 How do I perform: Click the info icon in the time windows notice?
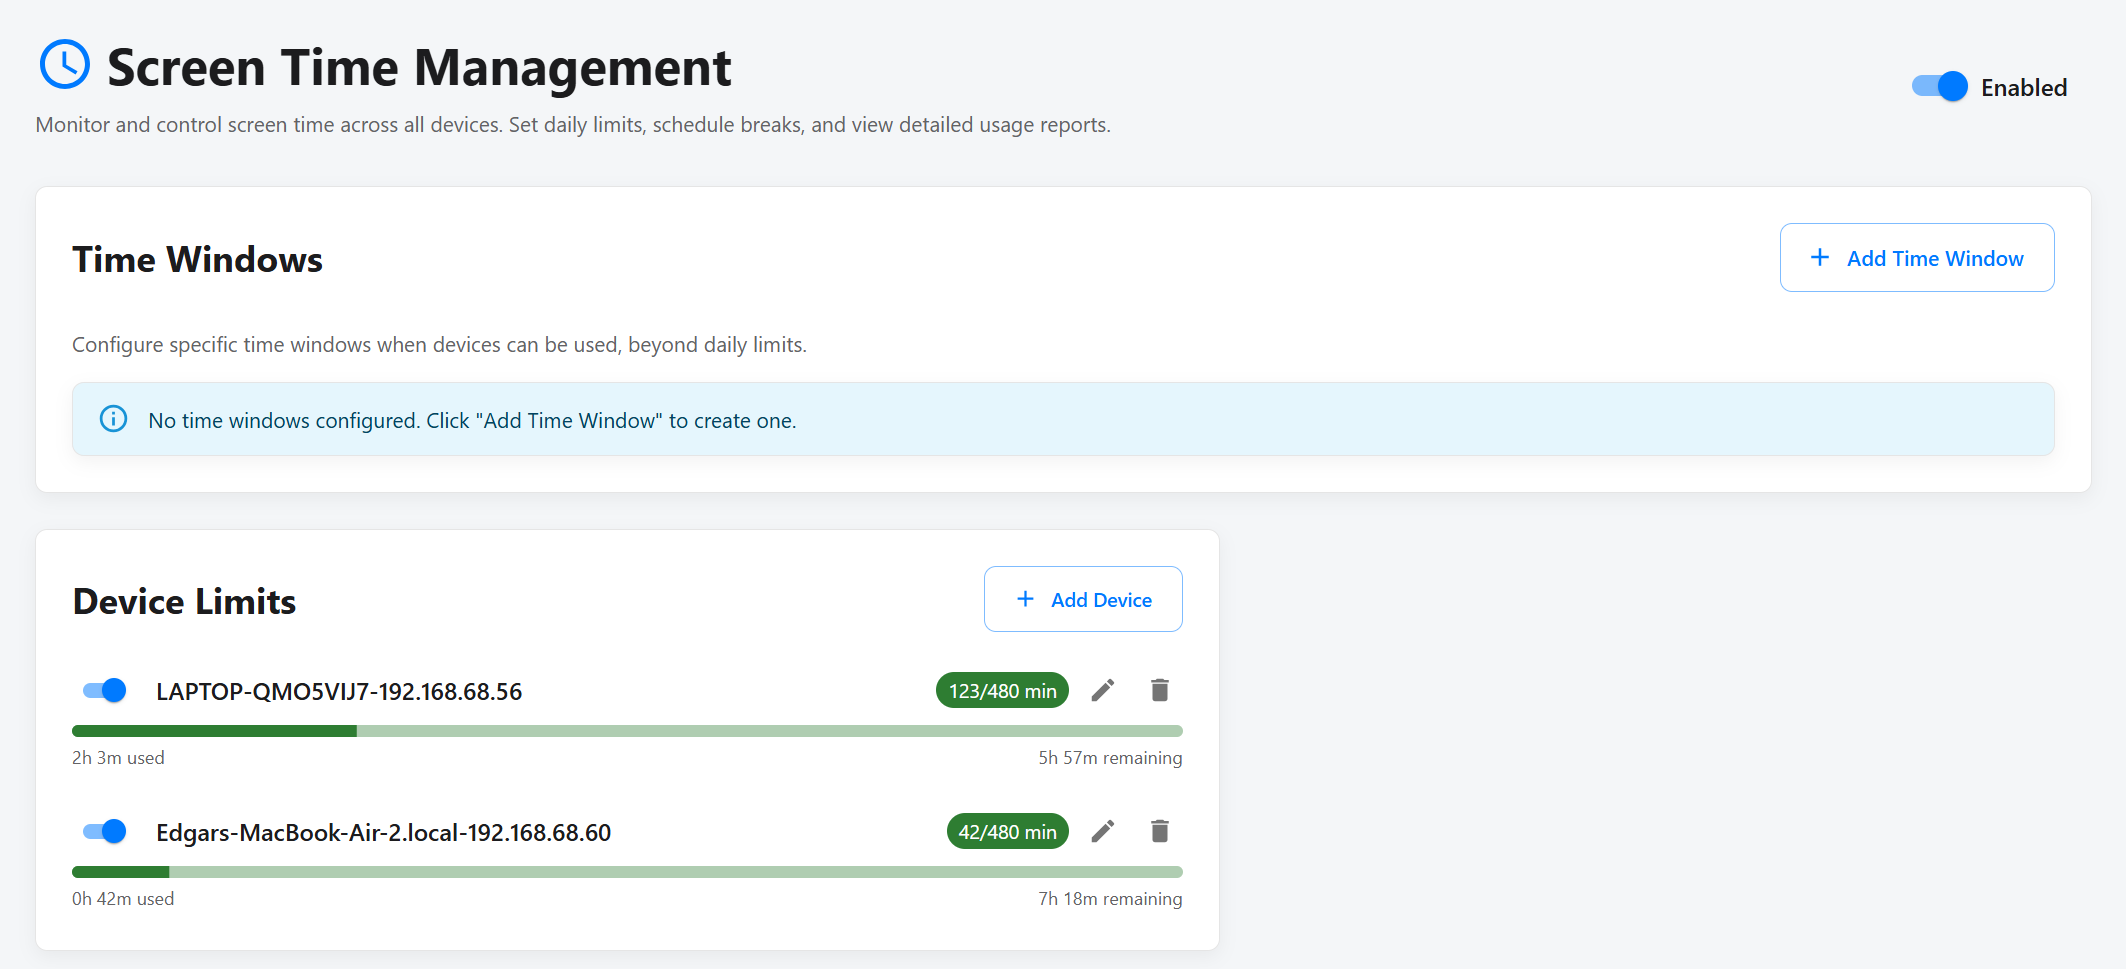point(113,419)
